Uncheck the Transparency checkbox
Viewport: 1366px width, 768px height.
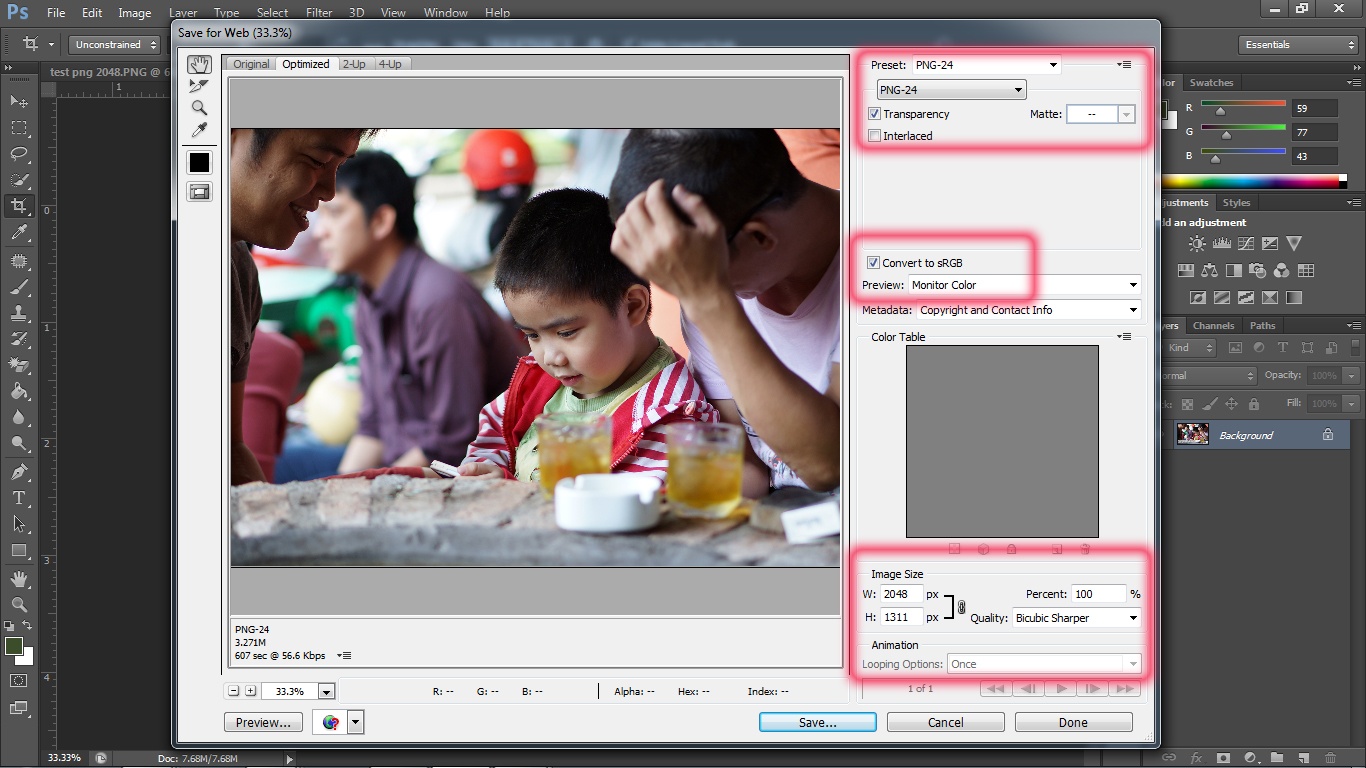coord(875,114)
